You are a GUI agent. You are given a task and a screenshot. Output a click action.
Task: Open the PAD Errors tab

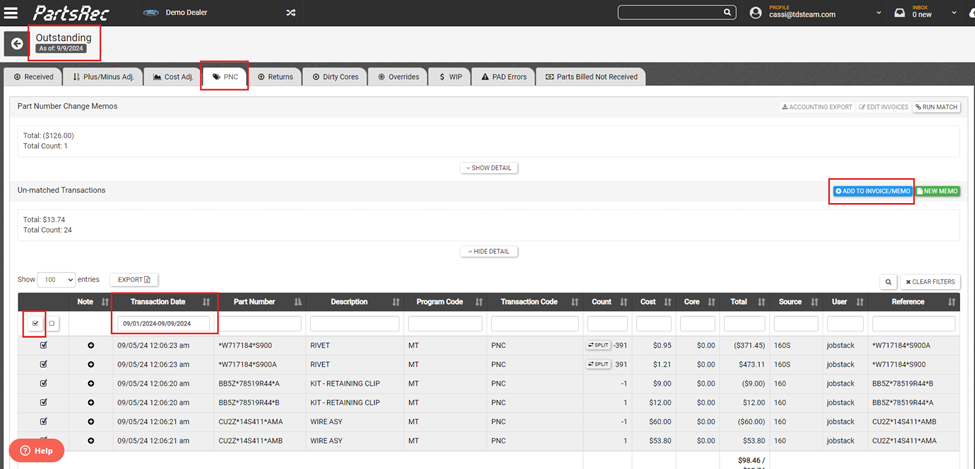[x=504, y=77]
